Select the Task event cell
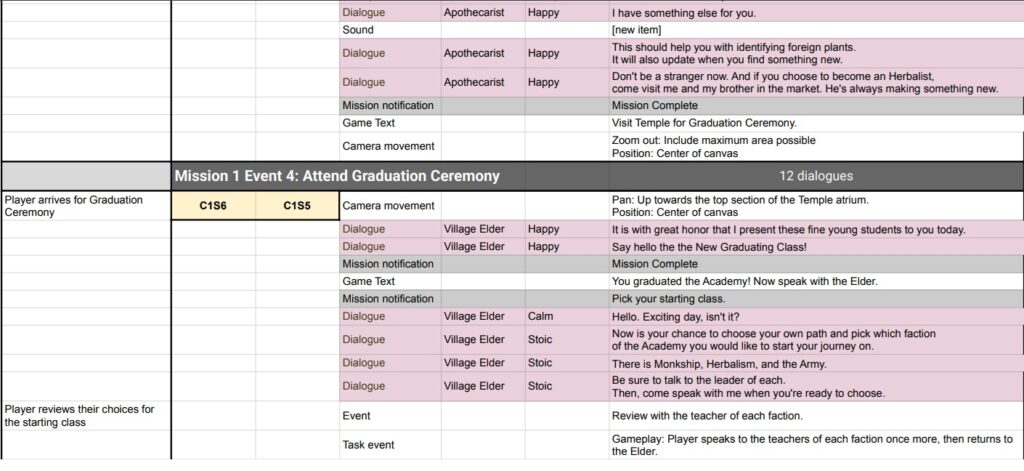This screenshot has height=471, width=1024. 389,445
